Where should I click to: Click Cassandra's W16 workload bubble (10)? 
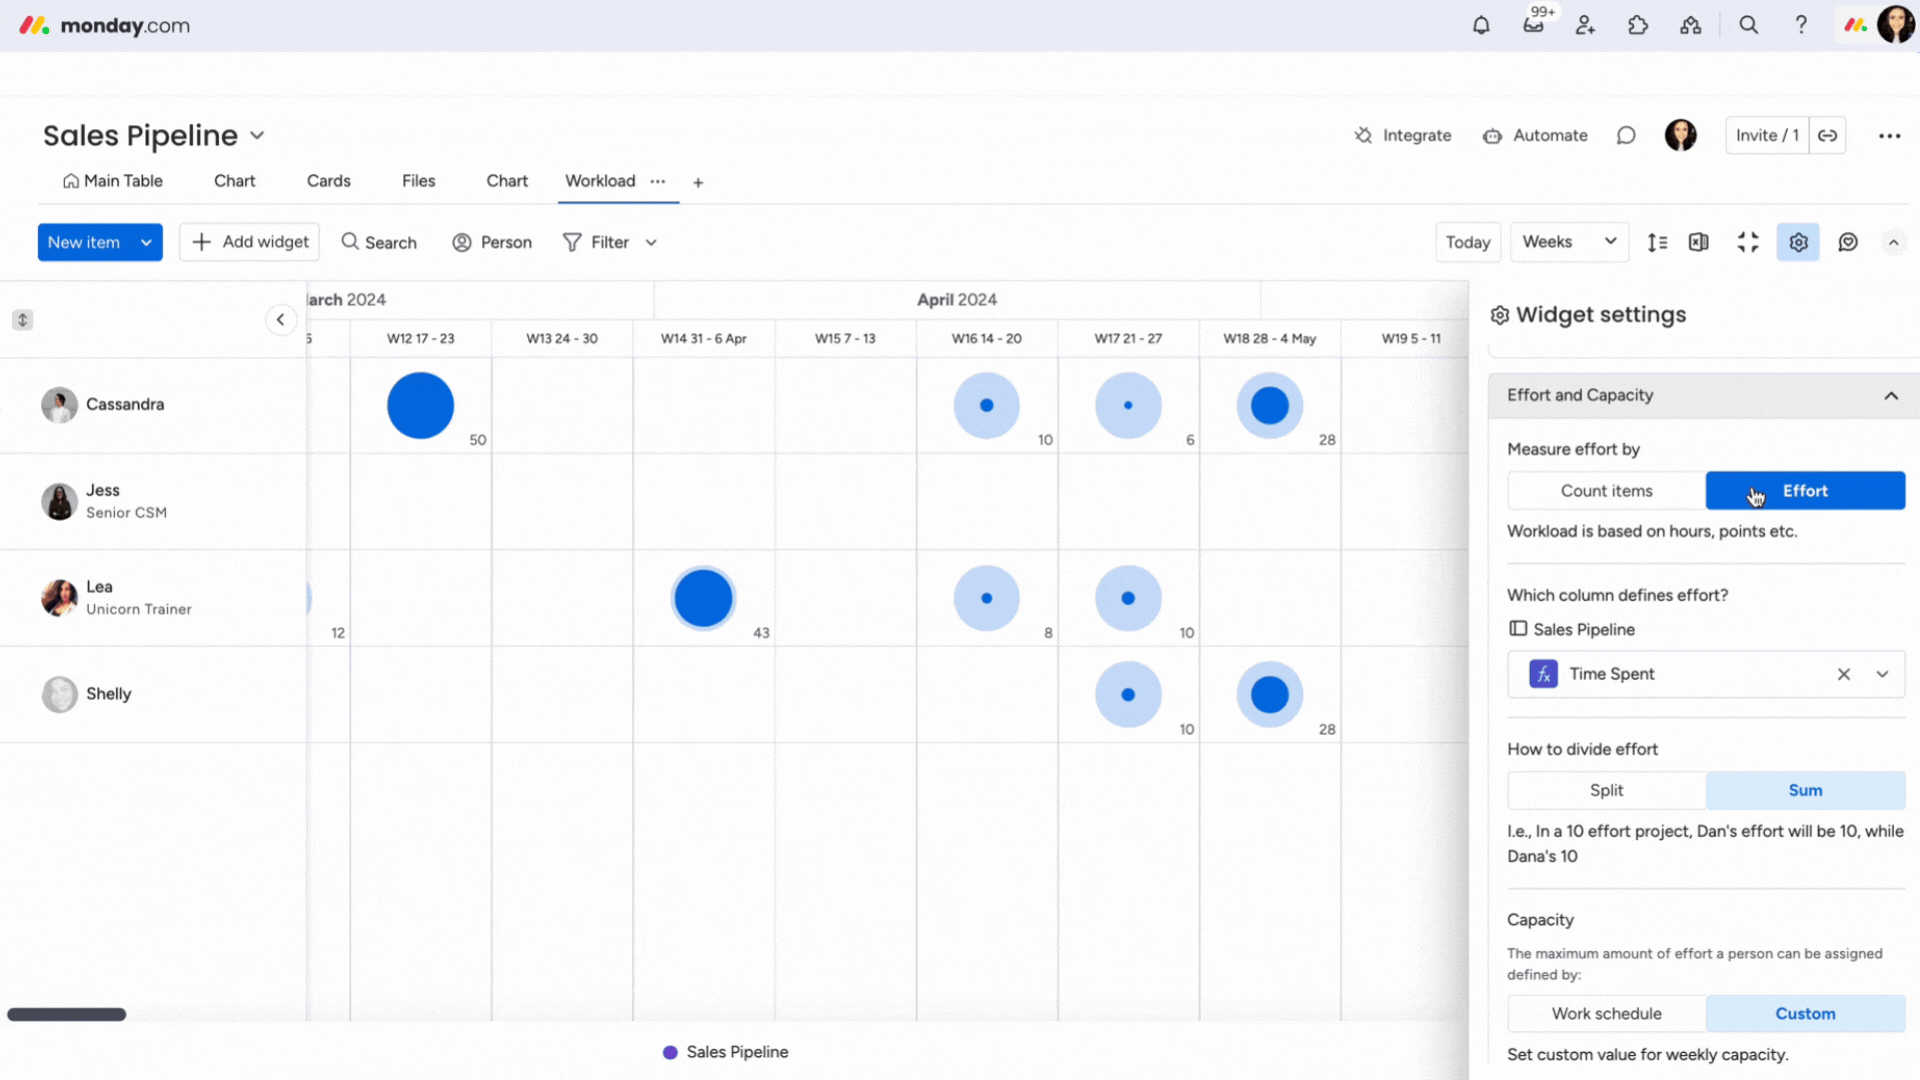pos(986,405)
